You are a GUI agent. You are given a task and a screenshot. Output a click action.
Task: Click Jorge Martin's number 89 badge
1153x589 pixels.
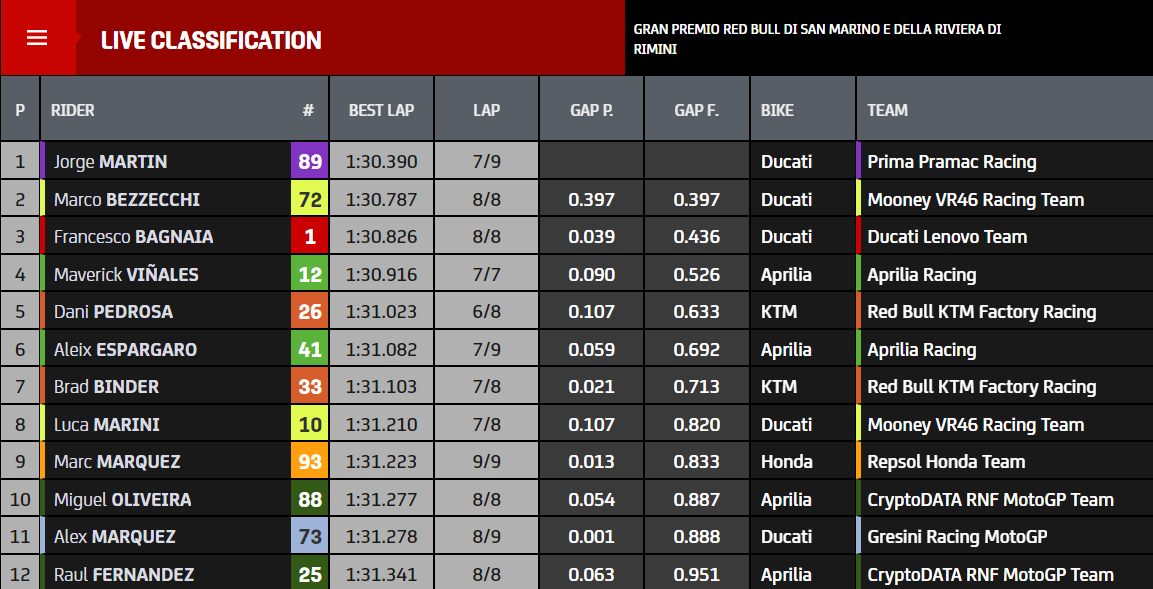coord(309,160)
